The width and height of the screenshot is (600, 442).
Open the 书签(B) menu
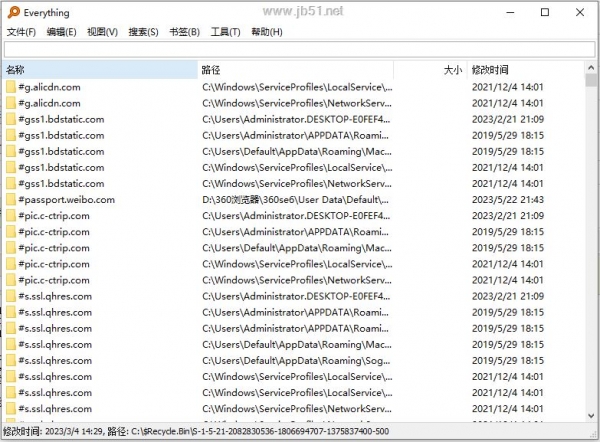[x=184, y=32]
